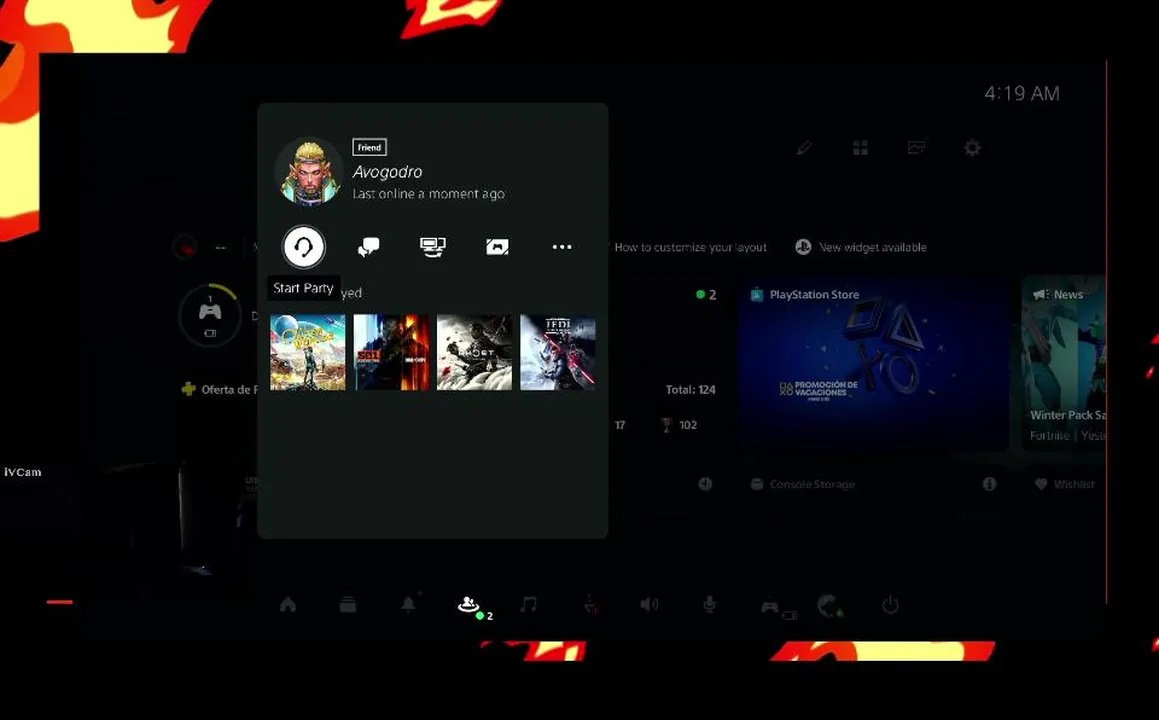The width and height of the screenshot is (1159, 720).
Task: Open the red-marked icon beside Music
Action: 589,605
